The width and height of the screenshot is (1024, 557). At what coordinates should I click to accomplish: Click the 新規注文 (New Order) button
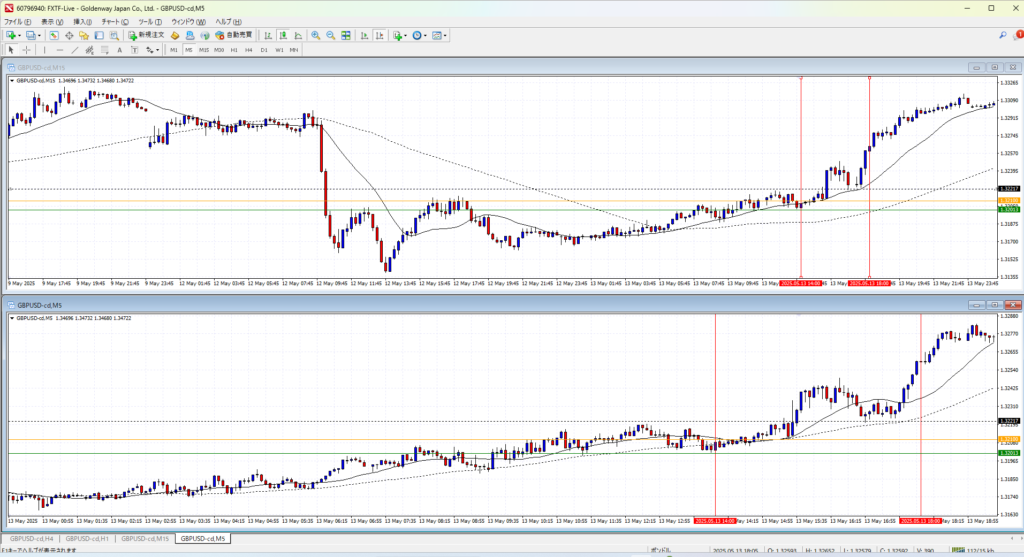pos(145,35)
